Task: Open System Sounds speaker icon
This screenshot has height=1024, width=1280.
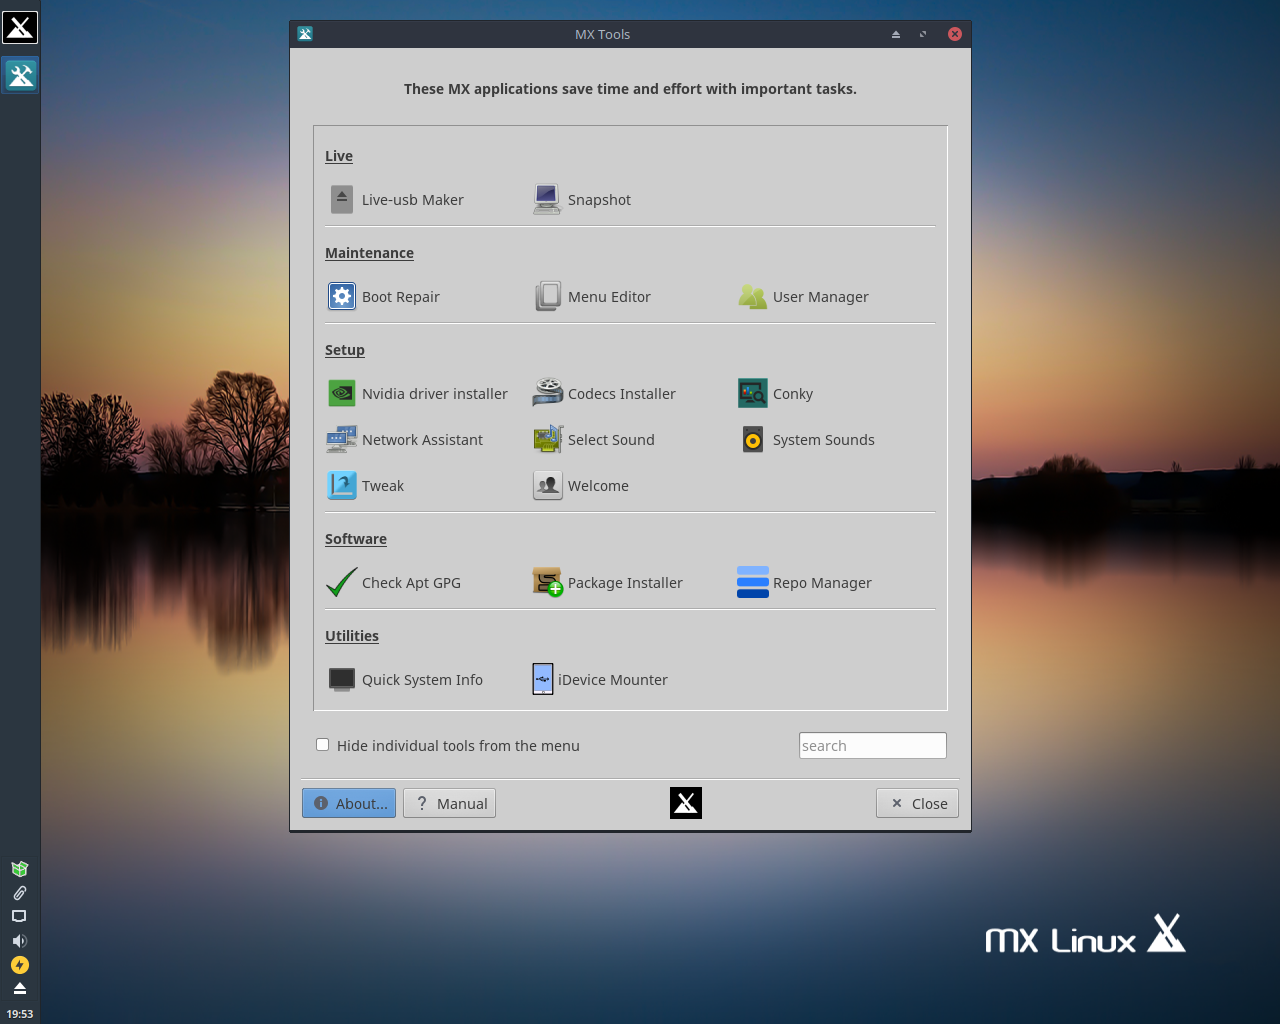Action: (753, 440)
